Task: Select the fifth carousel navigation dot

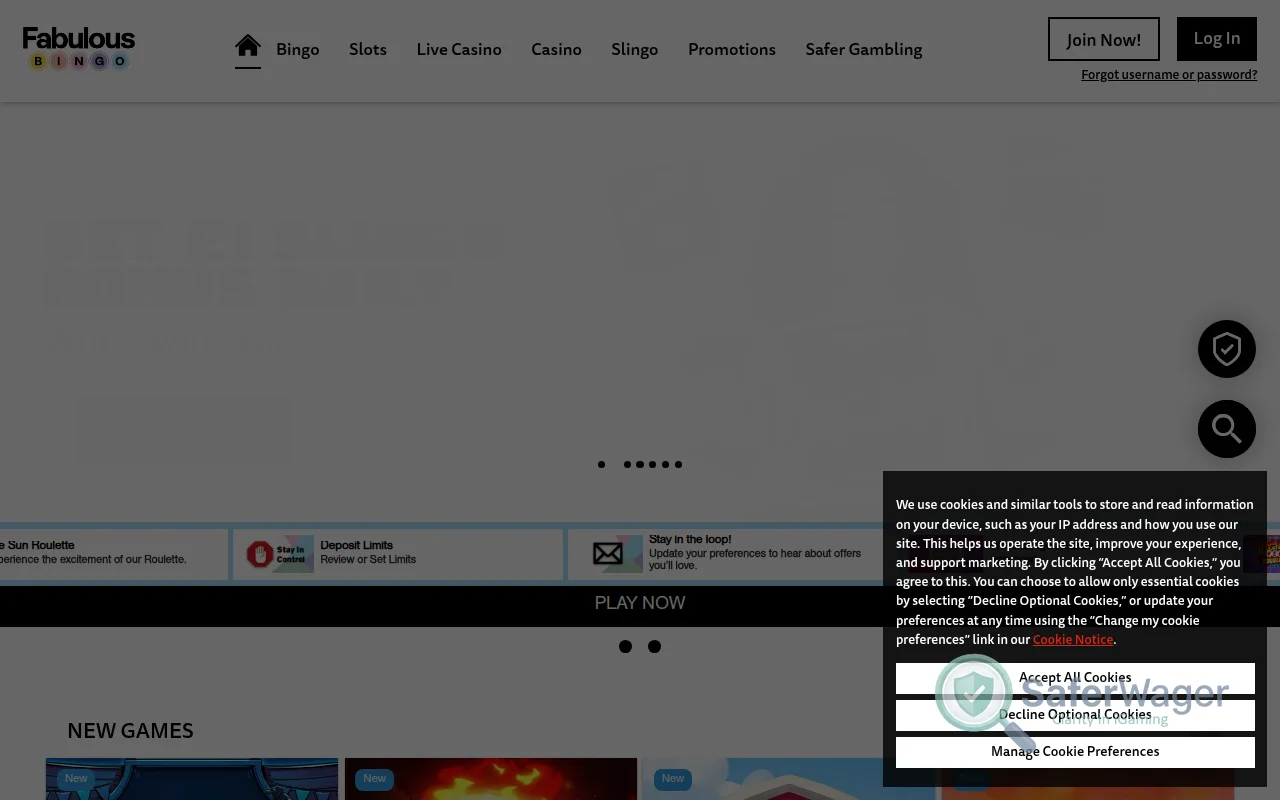Action: pos(665,464)
